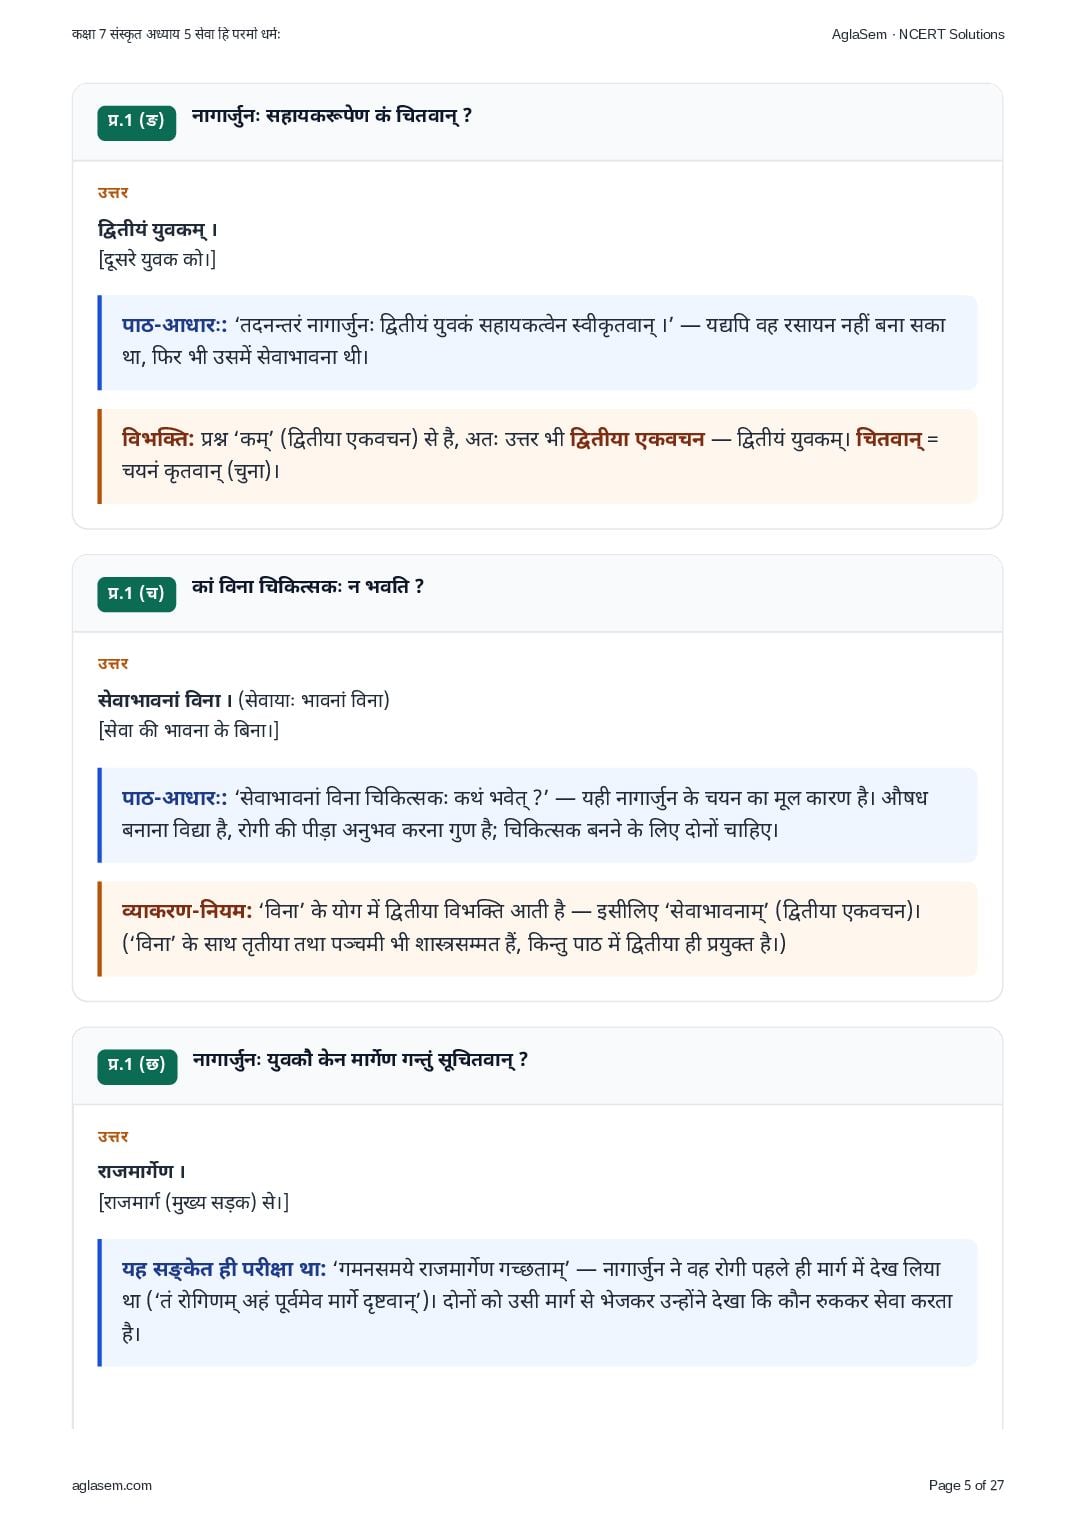Click the विभक्ति: note heading
The width and height of the screenshot is (1076, 1522).
point(158,439)
